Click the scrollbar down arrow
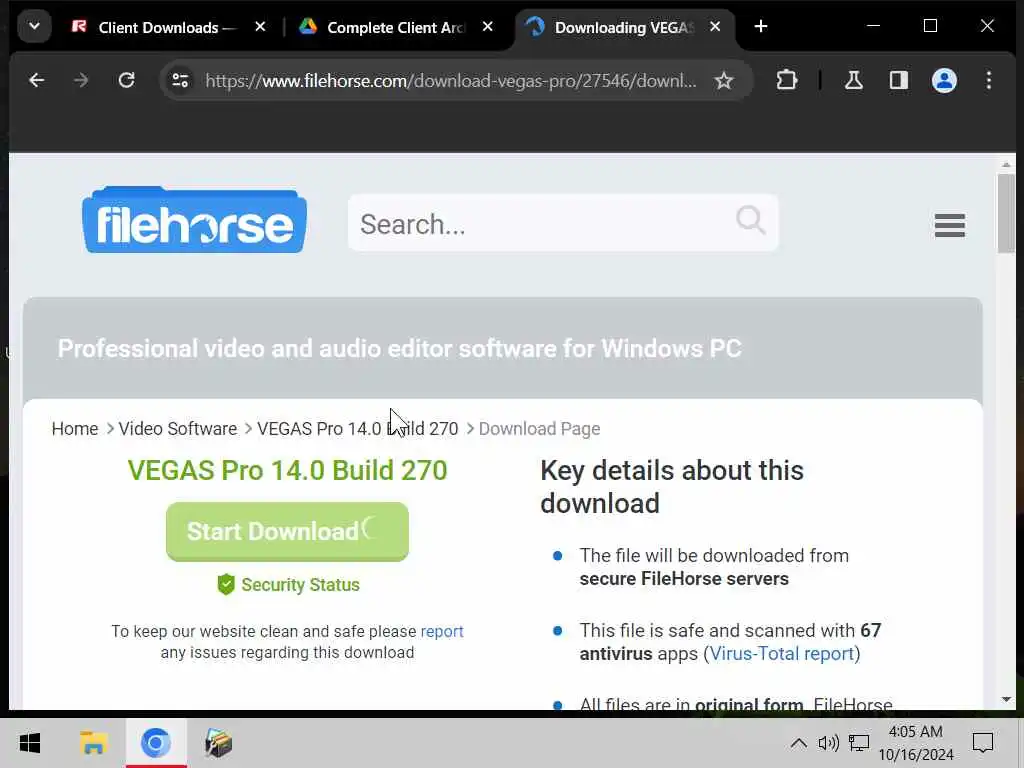Viewport: 1024px width, 768px height. [x=1006, y=699]
